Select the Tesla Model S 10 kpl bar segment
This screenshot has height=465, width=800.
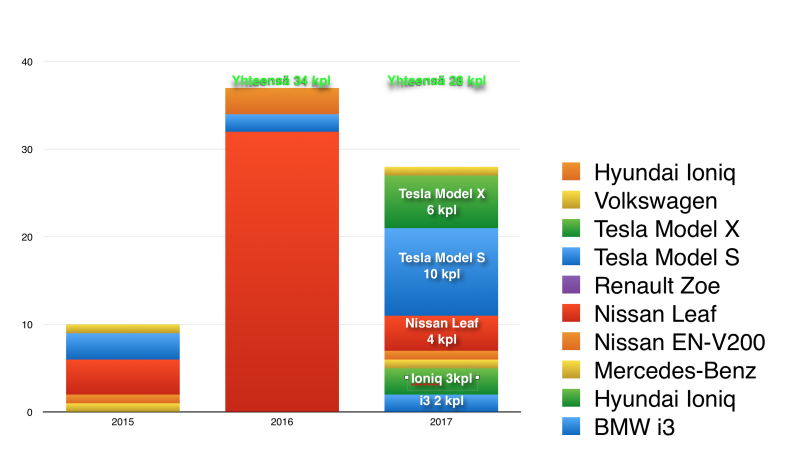pos(441,266)
